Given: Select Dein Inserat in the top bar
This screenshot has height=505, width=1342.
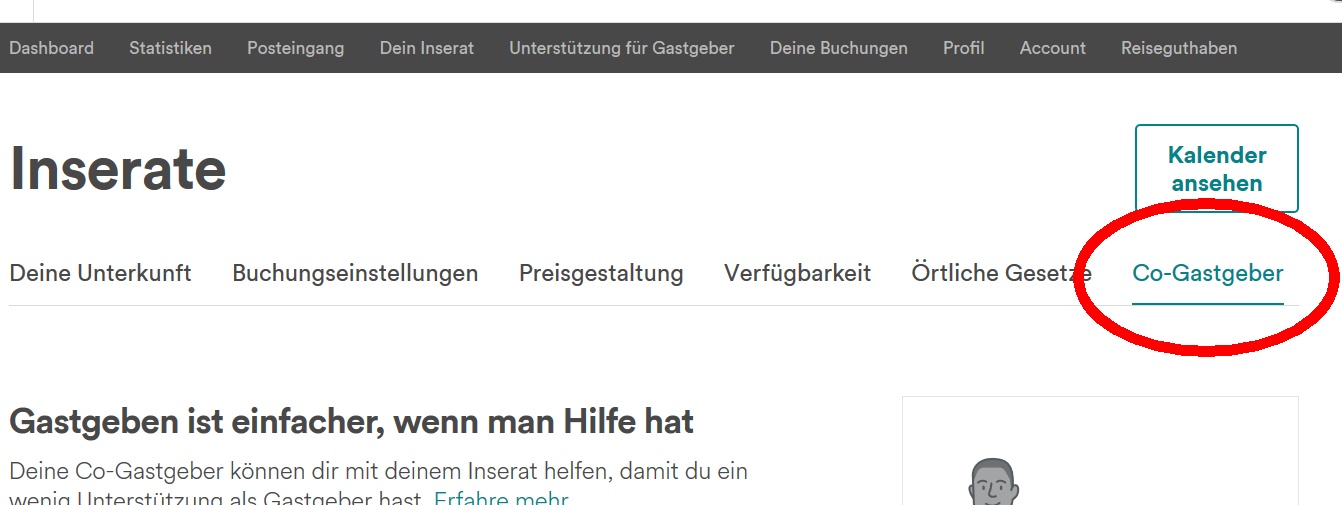Looking at the screenshot, I should (427, 48).
